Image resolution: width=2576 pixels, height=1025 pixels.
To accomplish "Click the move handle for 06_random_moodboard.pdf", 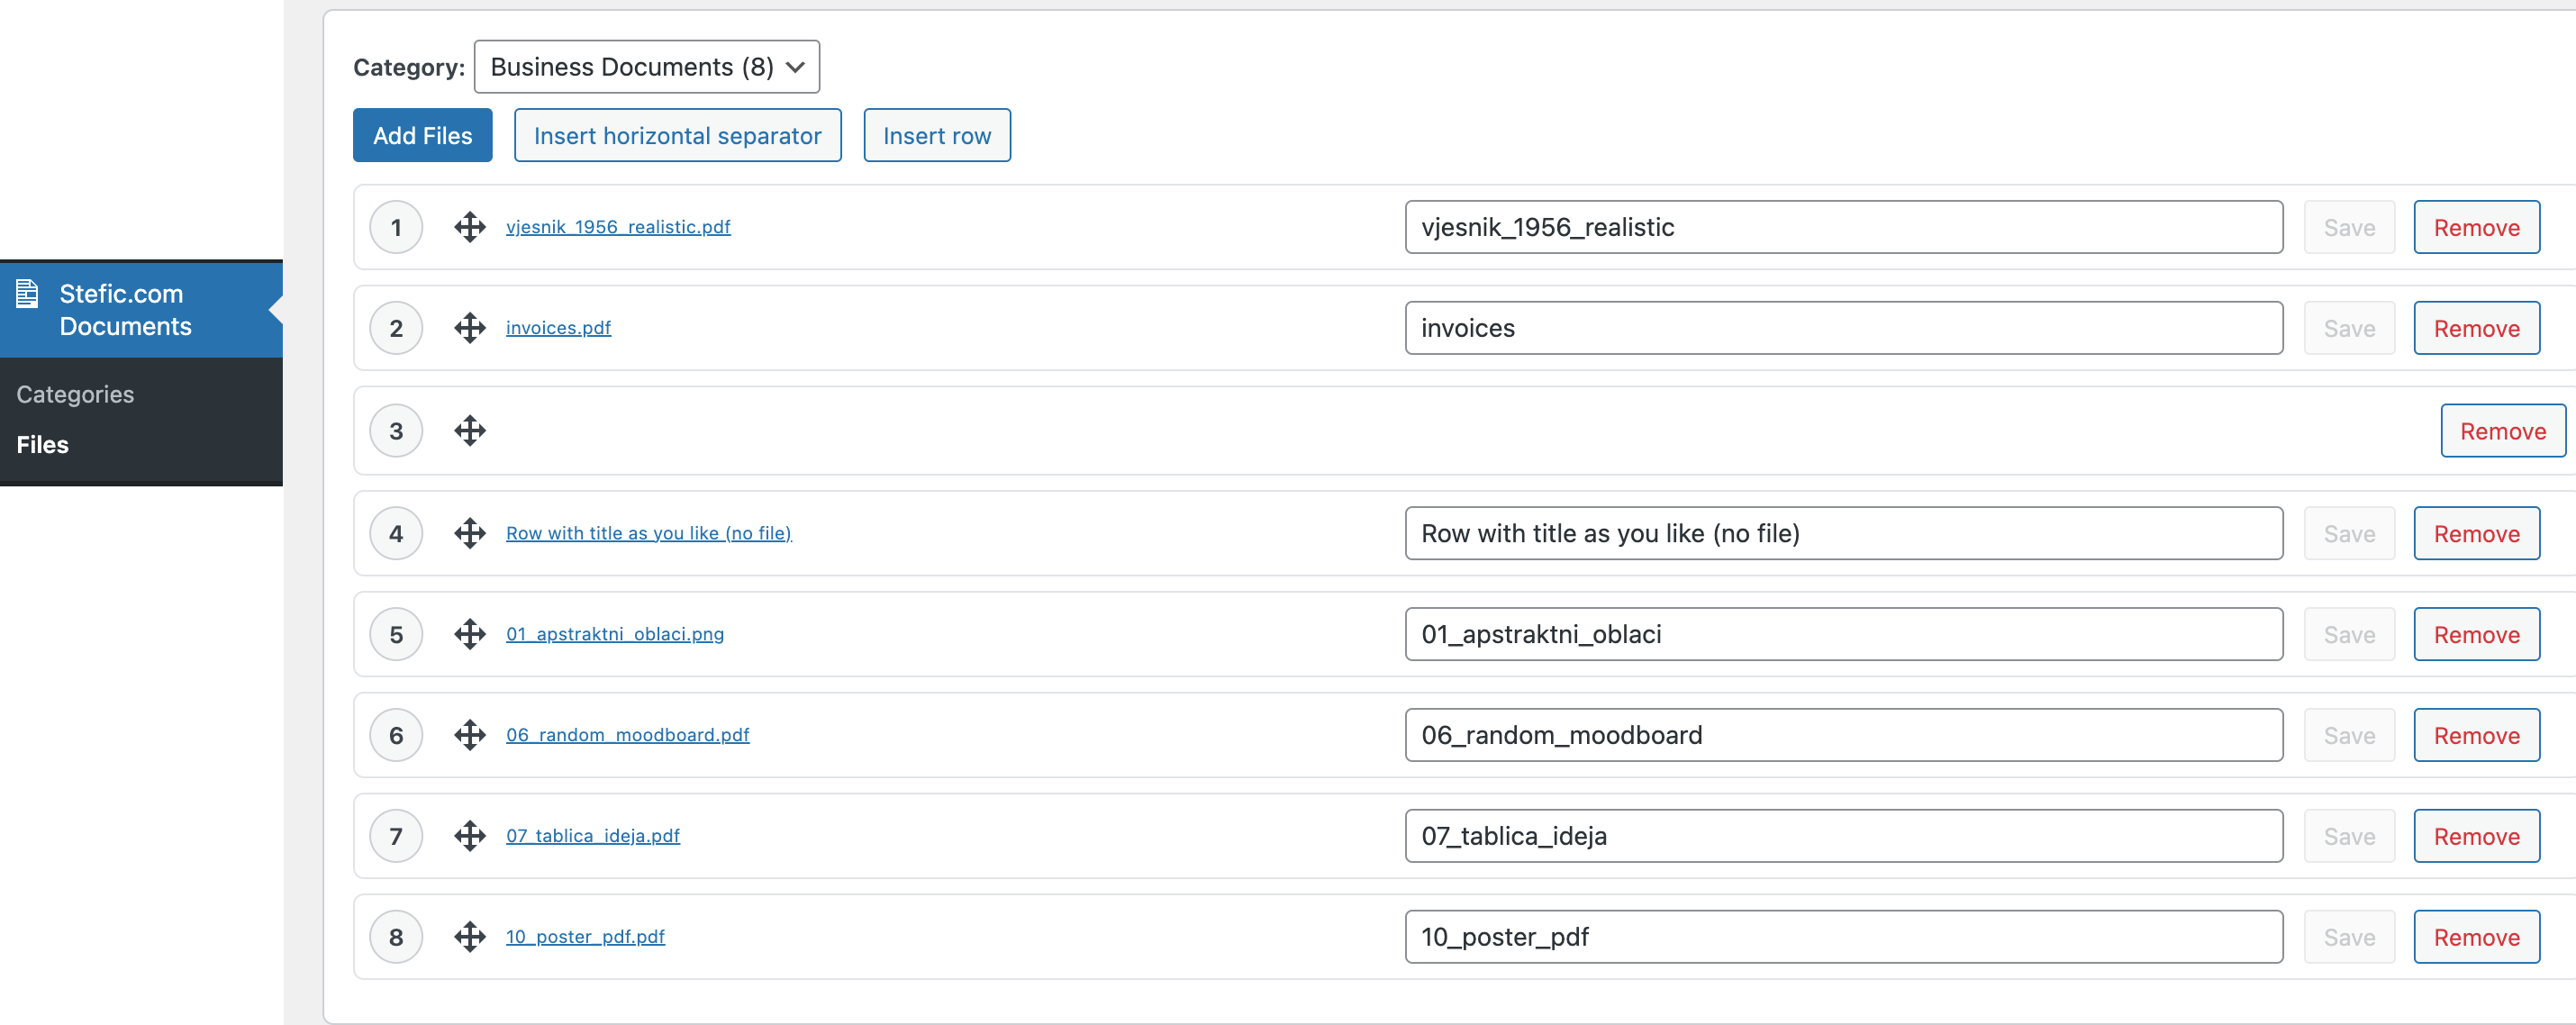I will tap(469, 735).
